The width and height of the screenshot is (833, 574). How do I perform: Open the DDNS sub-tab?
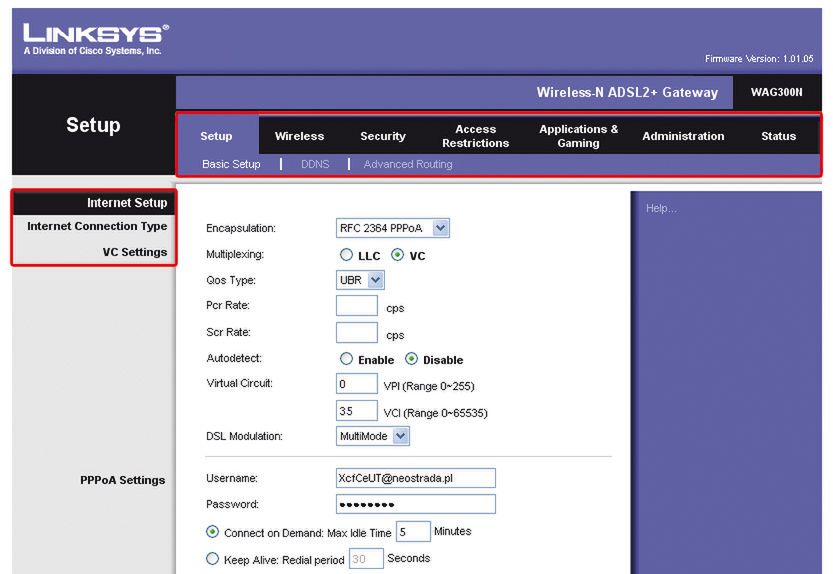(315, 164)
